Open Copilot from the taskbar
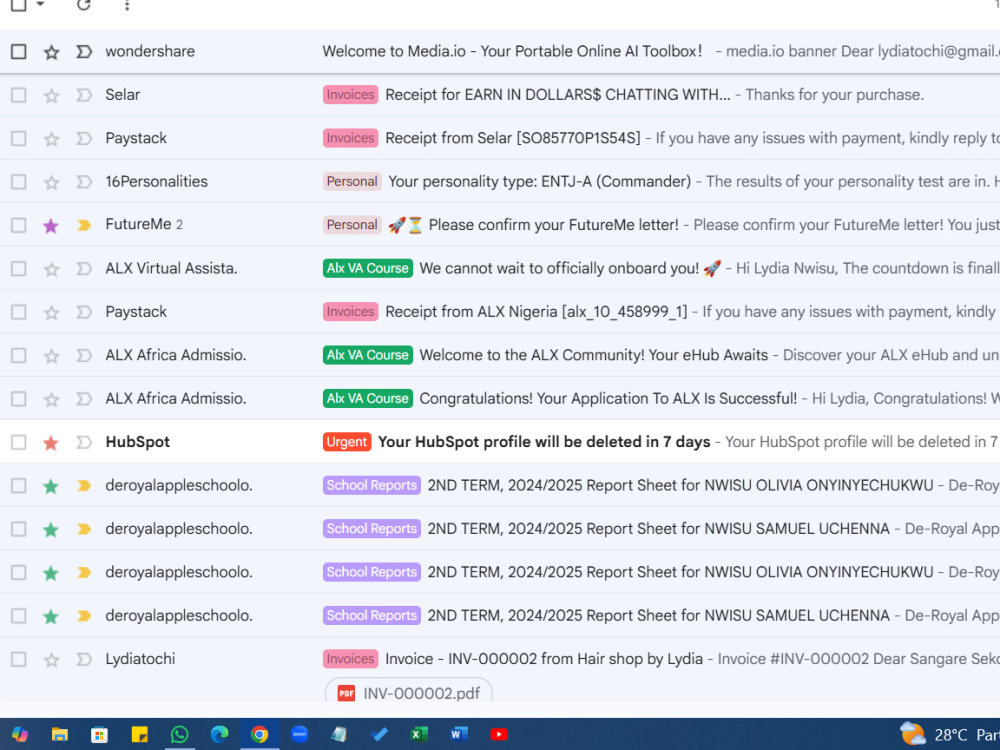Viewport: 1000px width, 750px height. coord(20,735)
